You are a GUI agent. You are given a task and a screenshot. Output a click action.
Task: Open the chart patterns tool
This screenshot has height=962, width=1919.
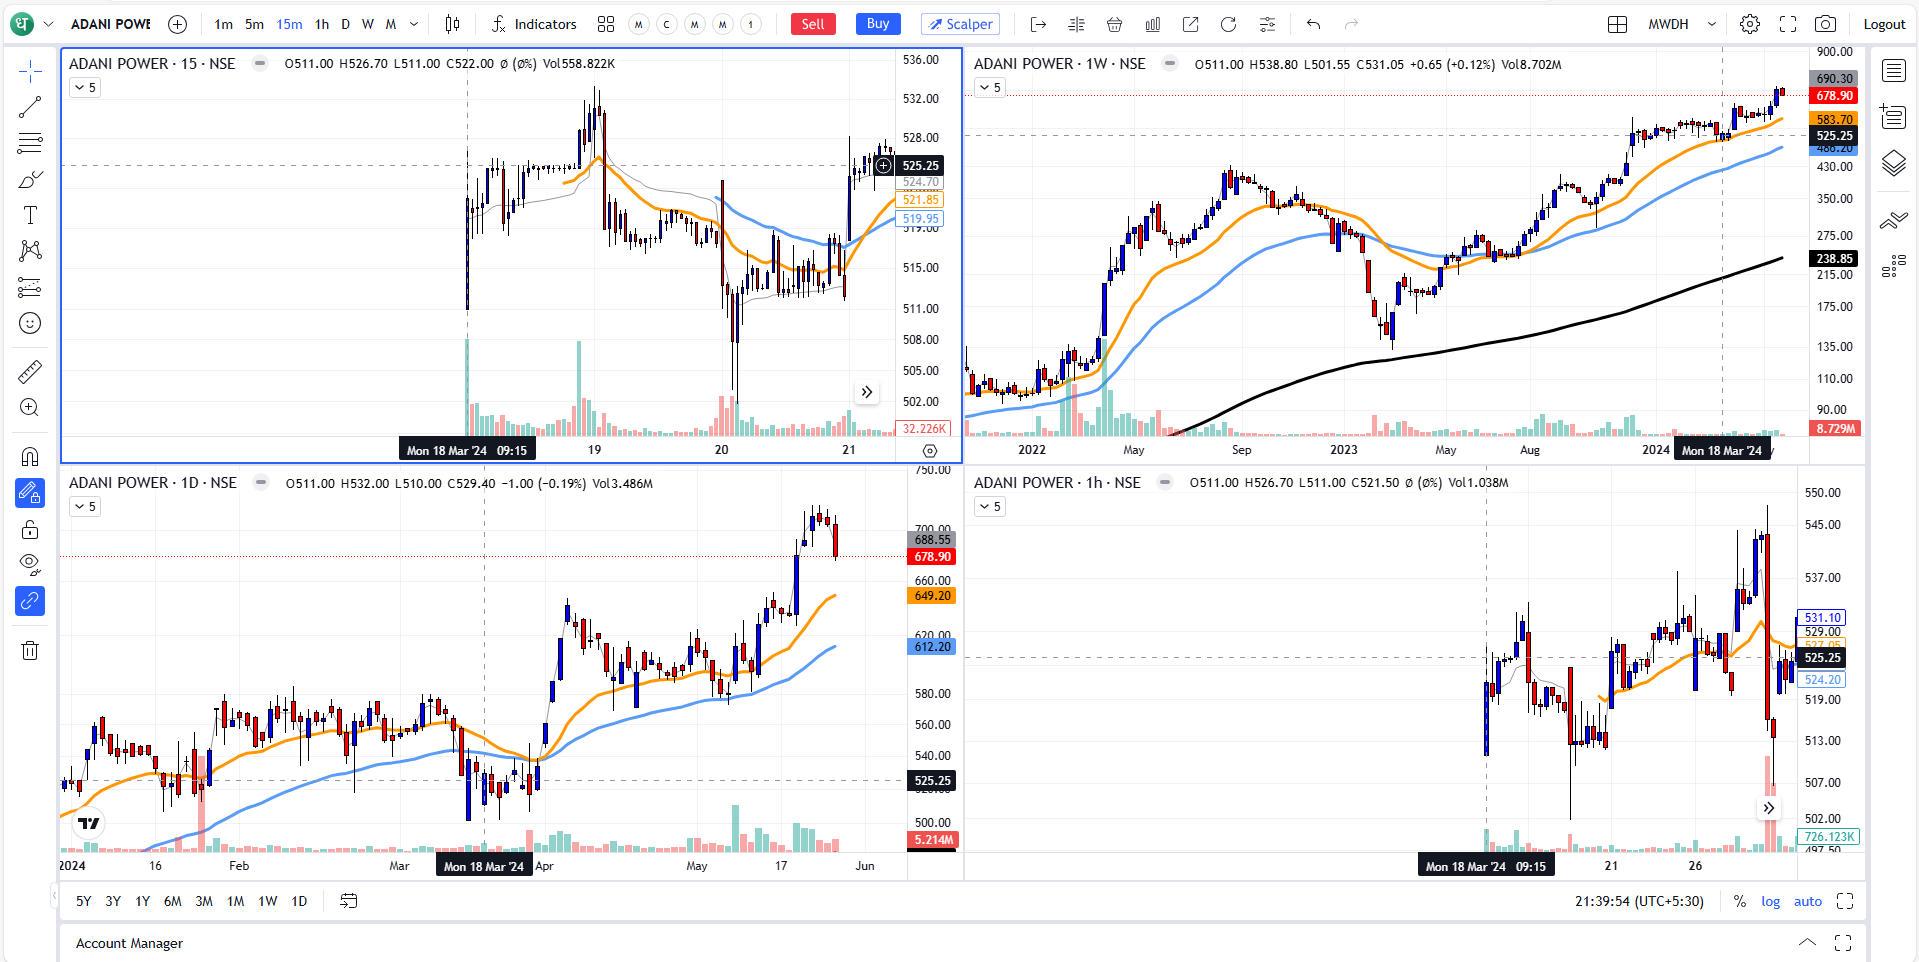pos(30,251)
